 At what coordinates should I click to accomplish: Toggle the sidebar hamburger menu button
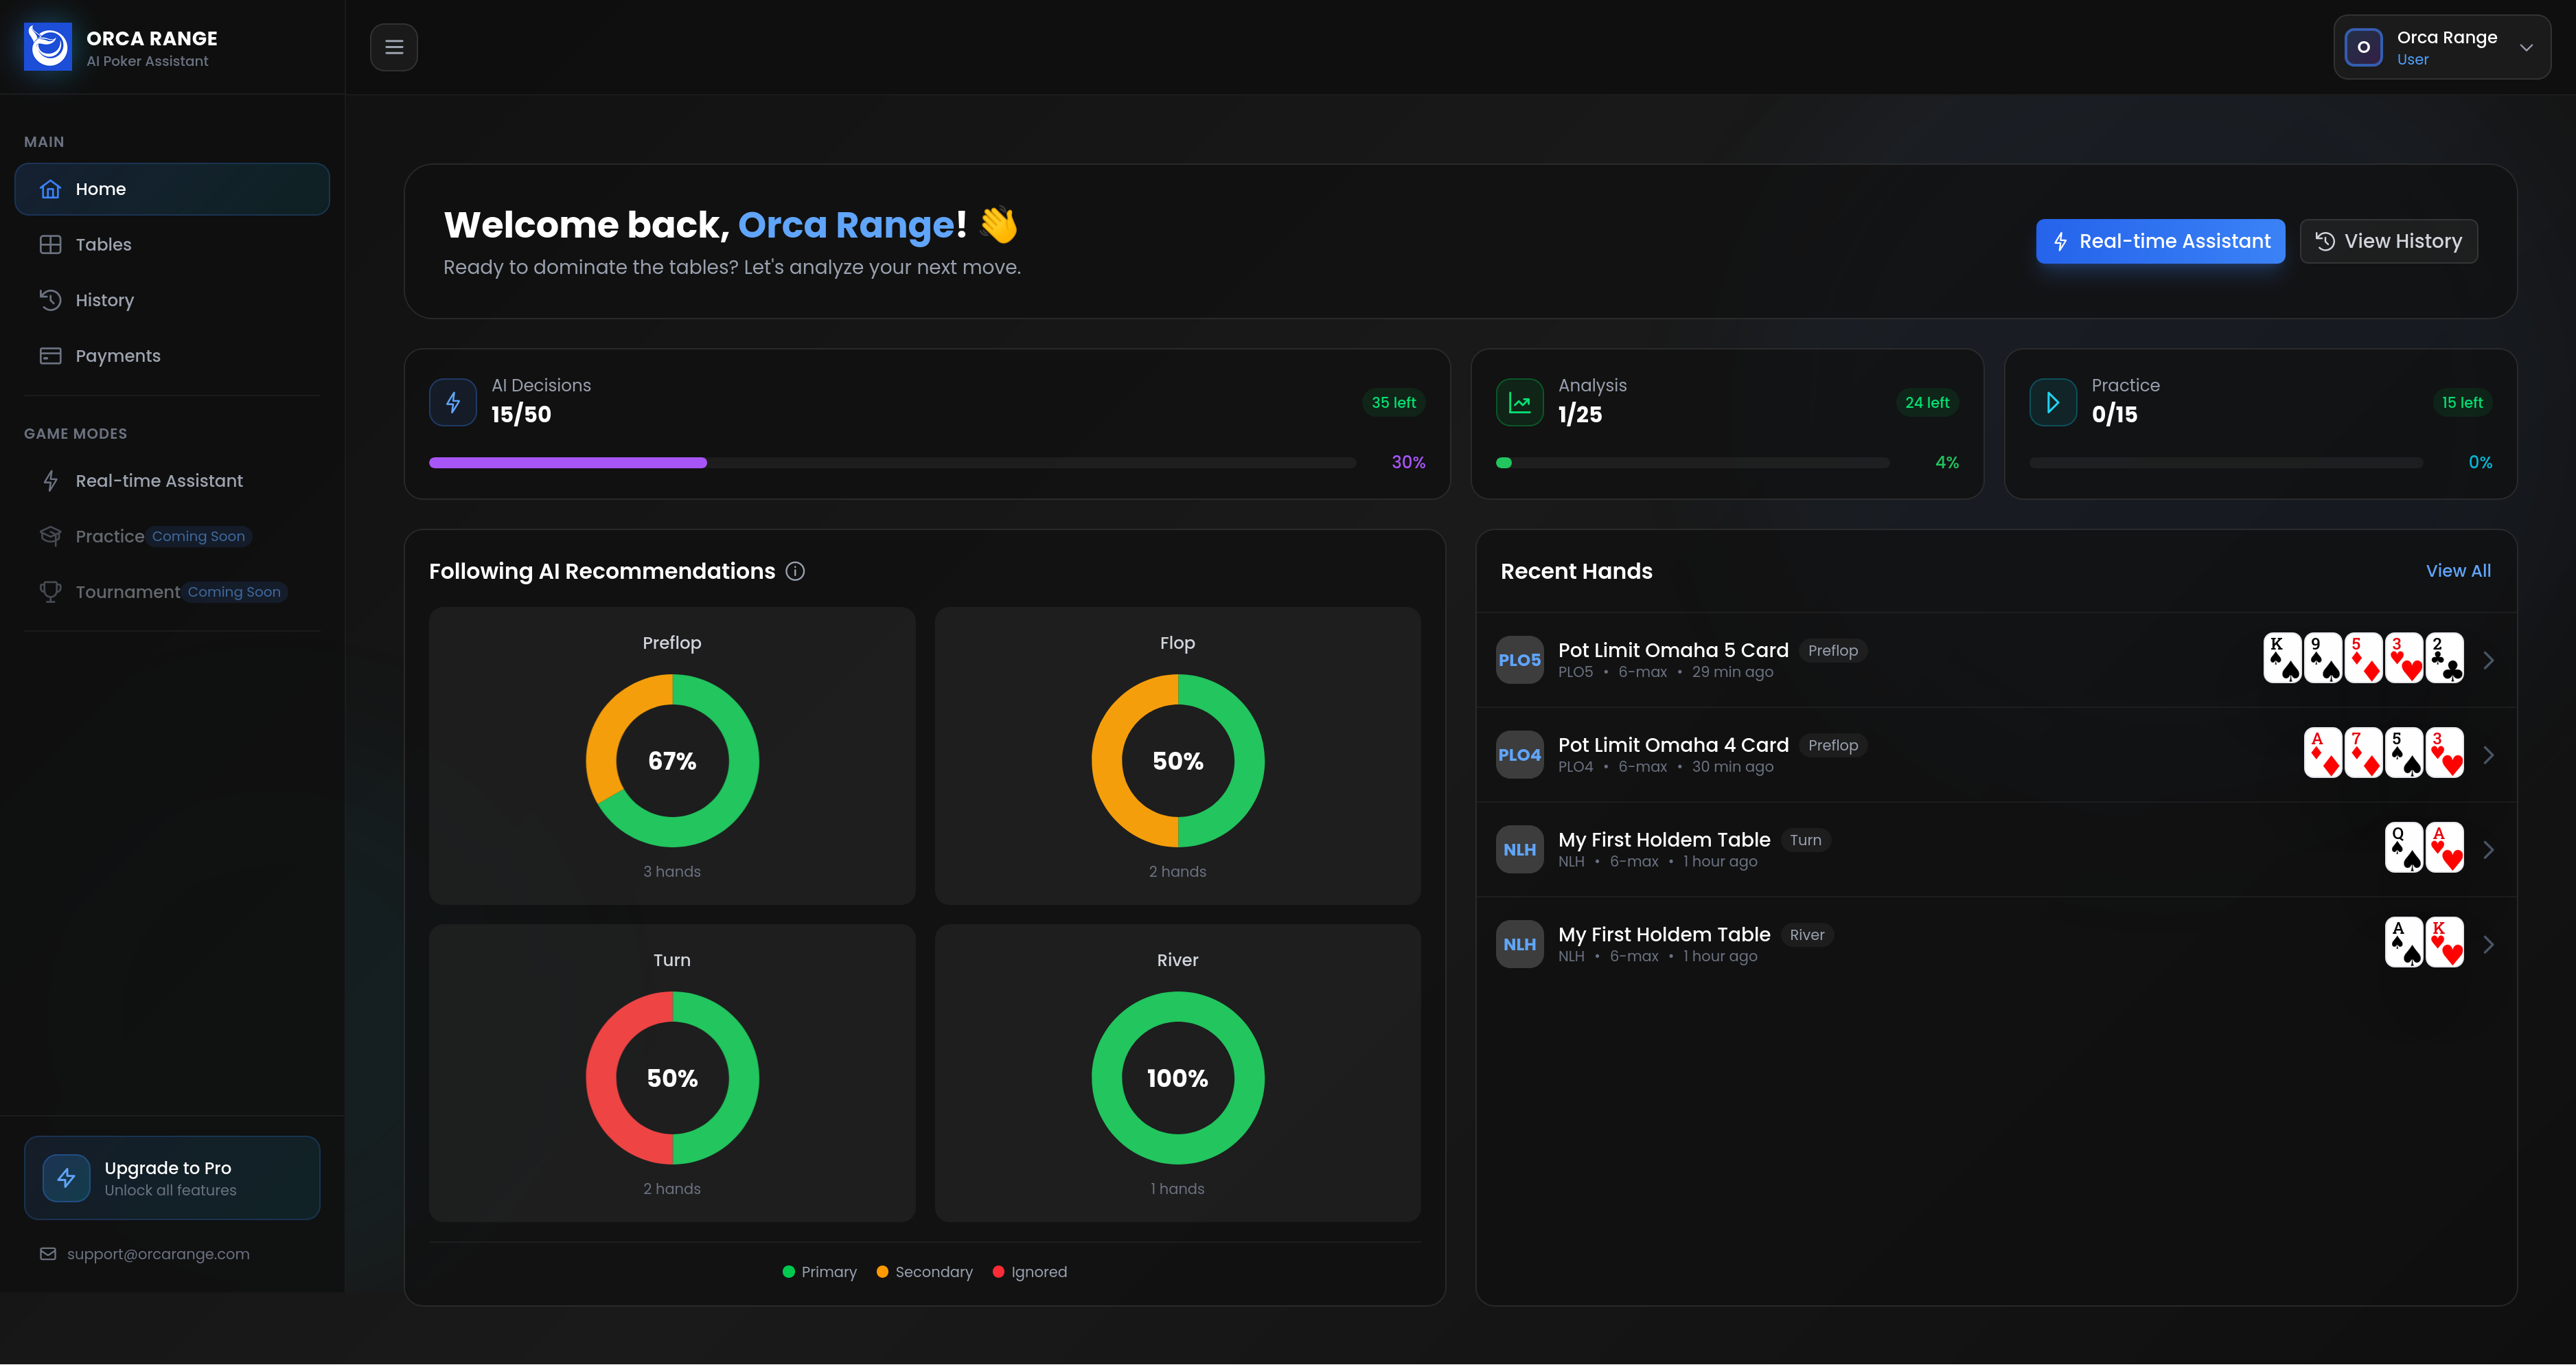[x=394, y=47]
